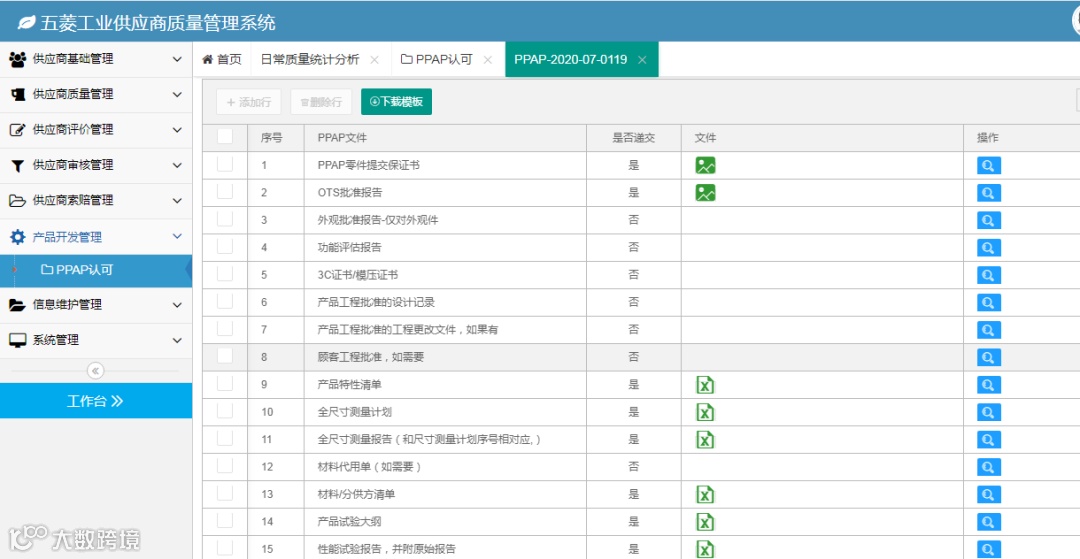This screenshot has width=1080, height=559.
Task: Open Excel file for 产品试验大纲
Action: pyautogui.click(x=705, y=522)
